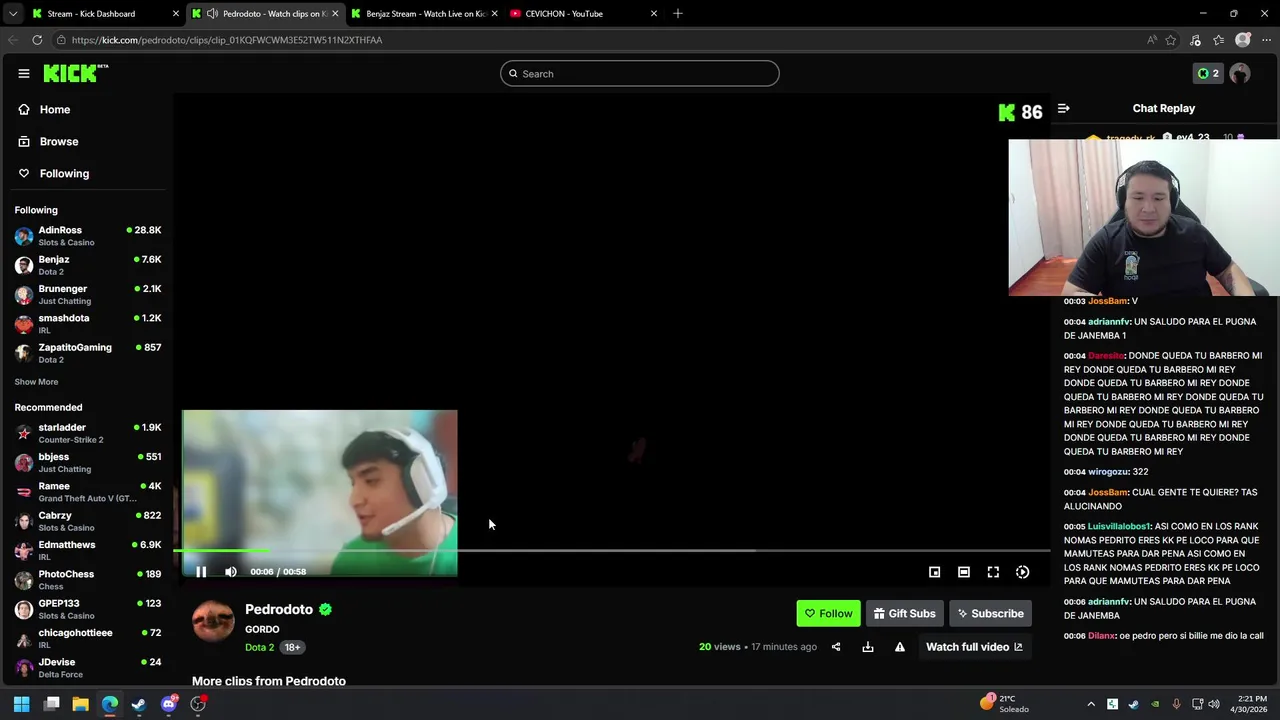
Task: Open the Kick user avatar menu
Action: click(x=1240, y=73)
